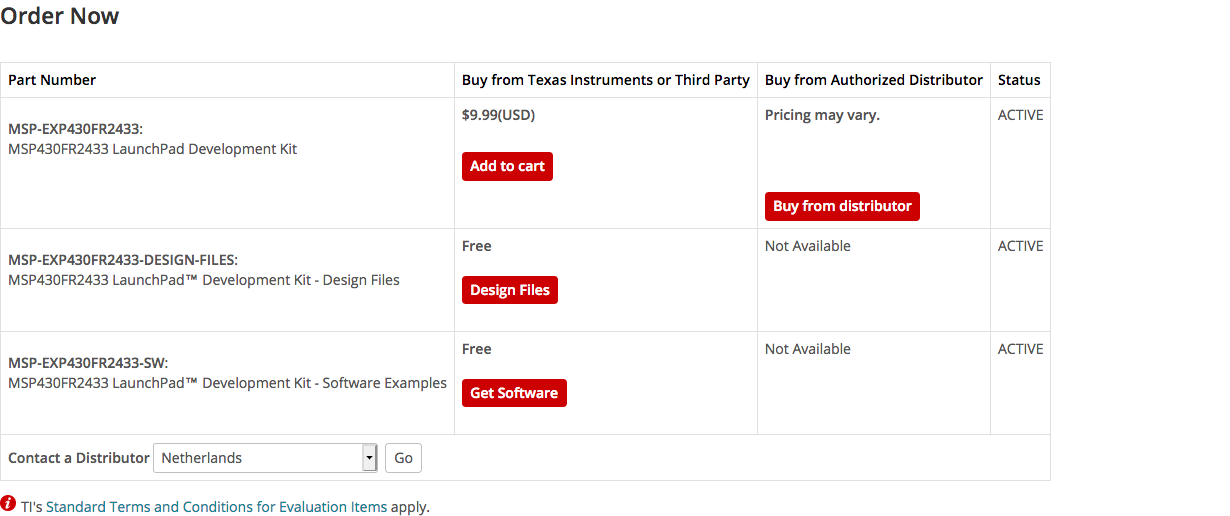
Task: Click the $9.99(USD) price text
Action: (498, 115)
